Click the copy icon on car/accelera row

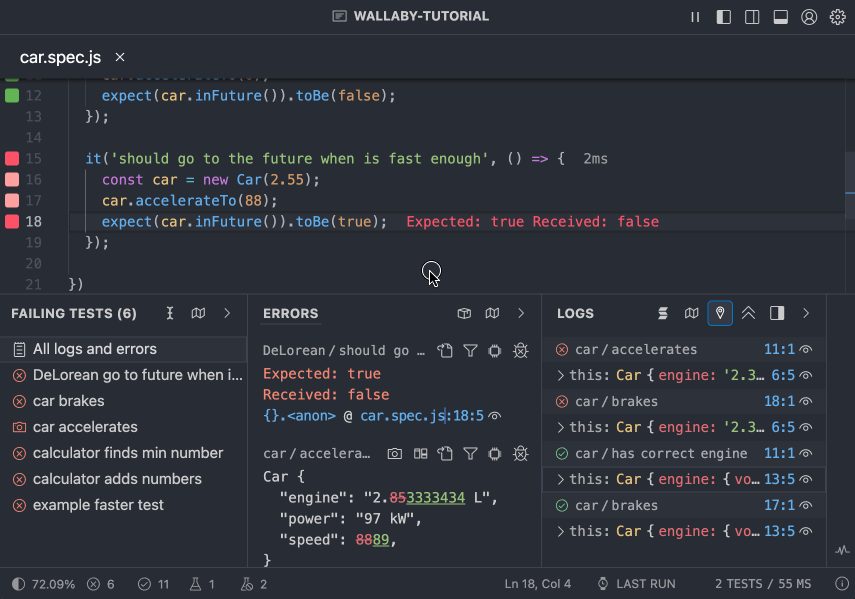click(x=445, y=453)
